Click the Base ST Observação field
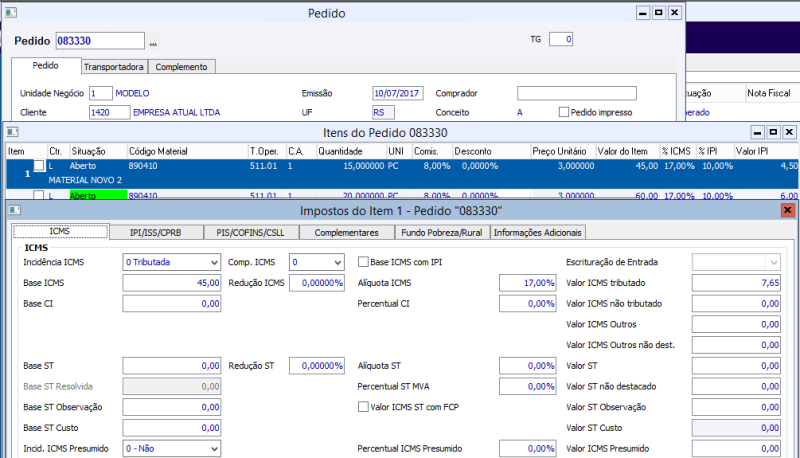The image size is (800, 458). click(x=172, y=407)
